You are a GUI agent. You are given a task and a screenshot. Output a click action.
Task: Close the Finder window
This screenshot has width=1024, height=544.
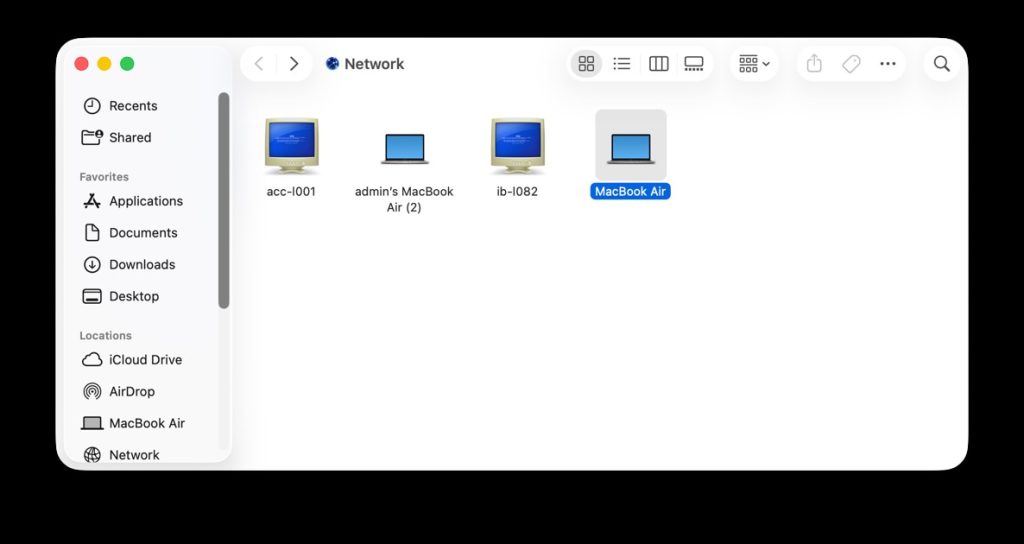pyautogui.click(x=82, y=63)
